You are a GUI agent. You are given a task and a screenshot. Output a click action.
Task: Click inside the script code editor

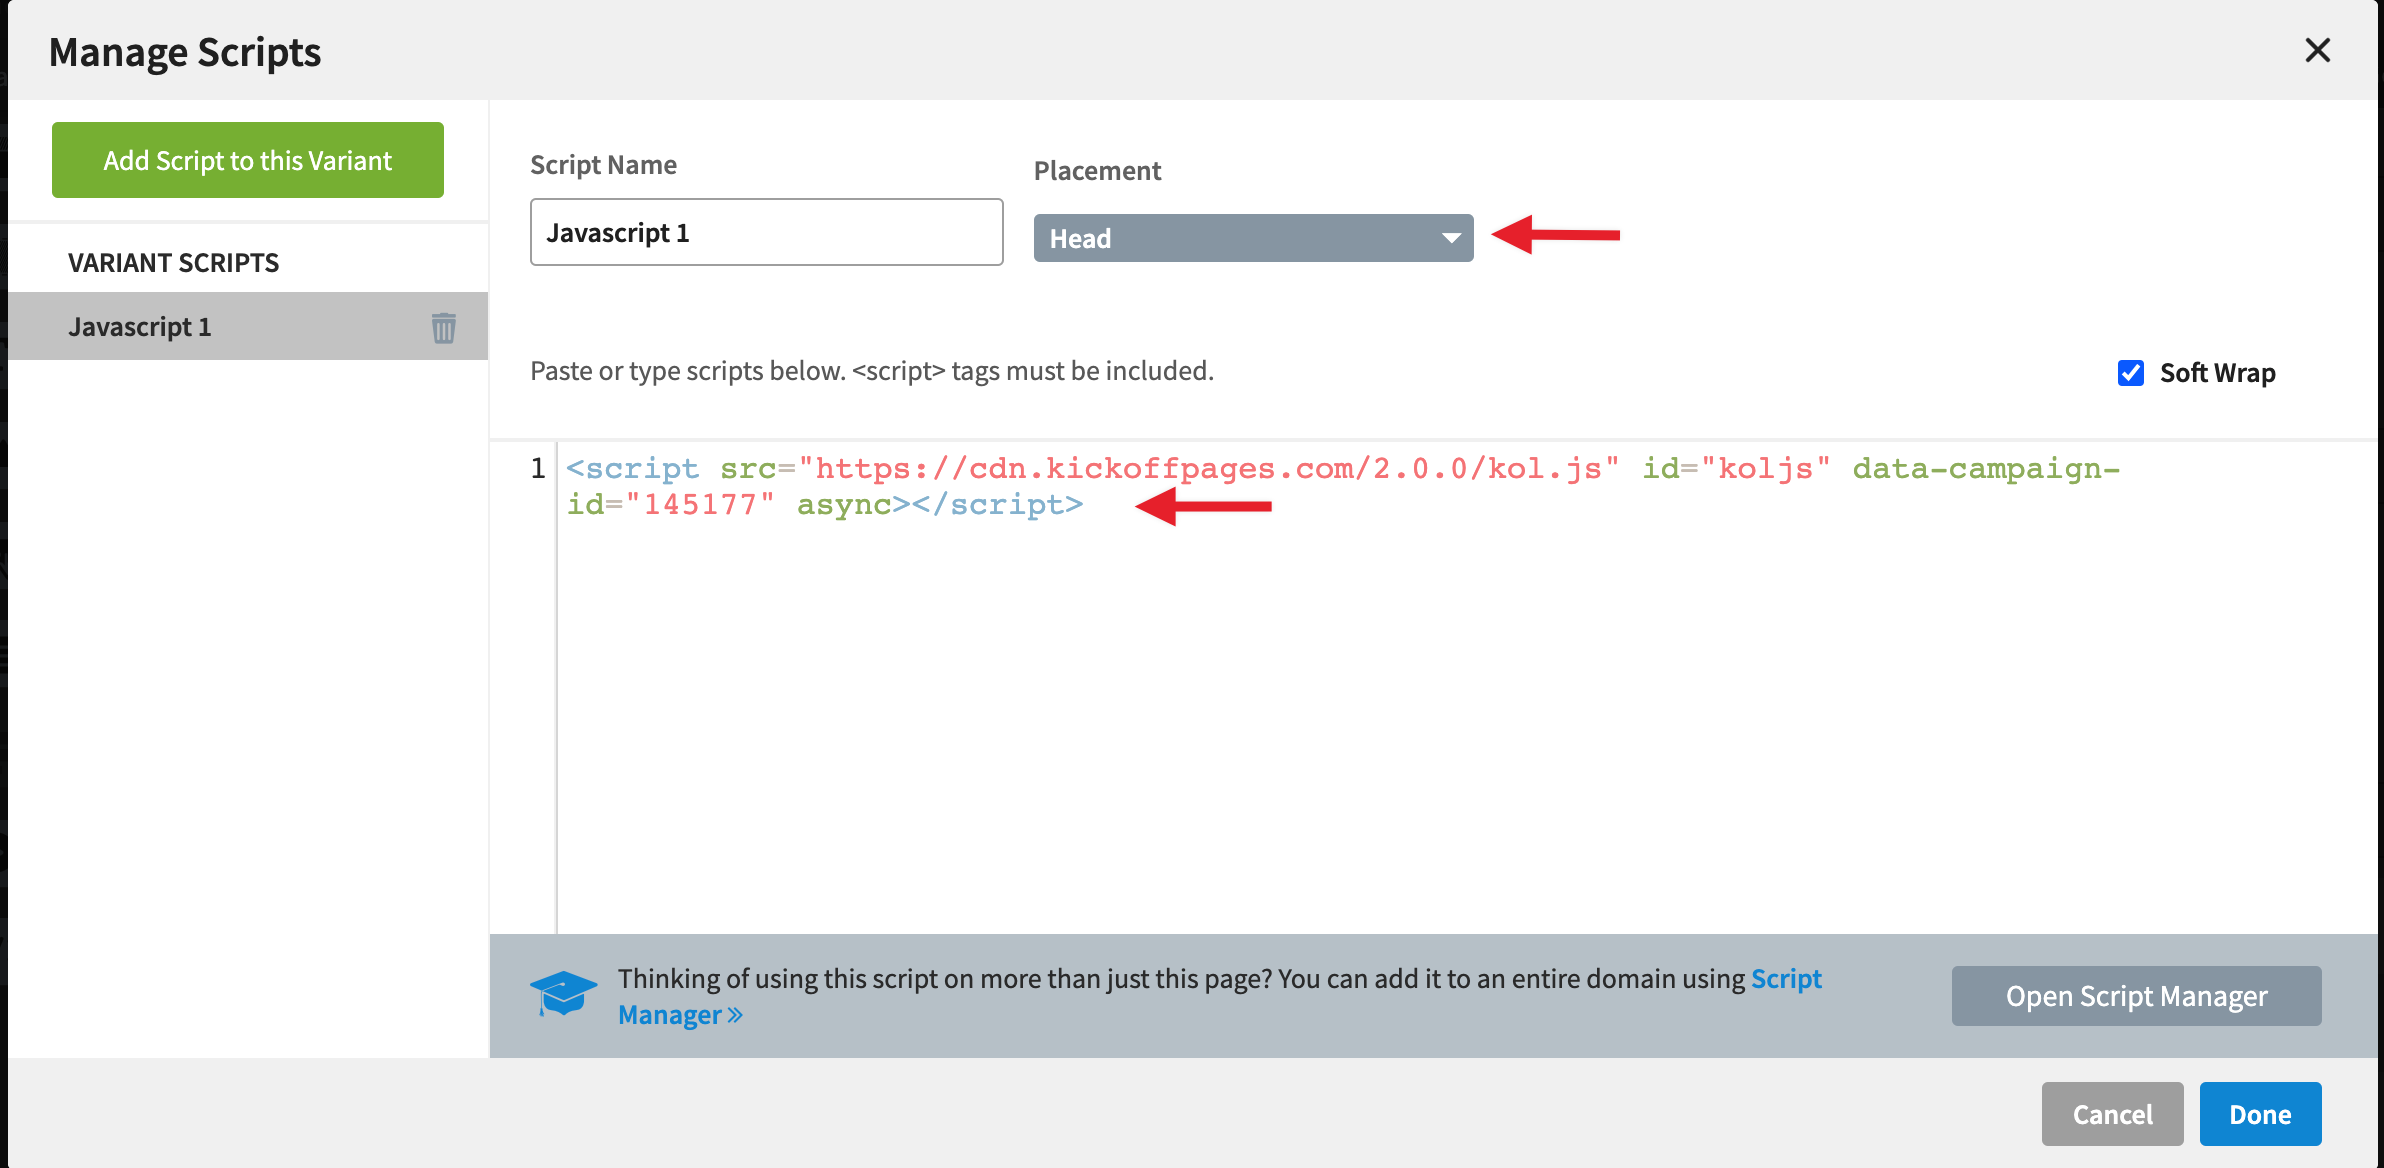point(1466,688)
